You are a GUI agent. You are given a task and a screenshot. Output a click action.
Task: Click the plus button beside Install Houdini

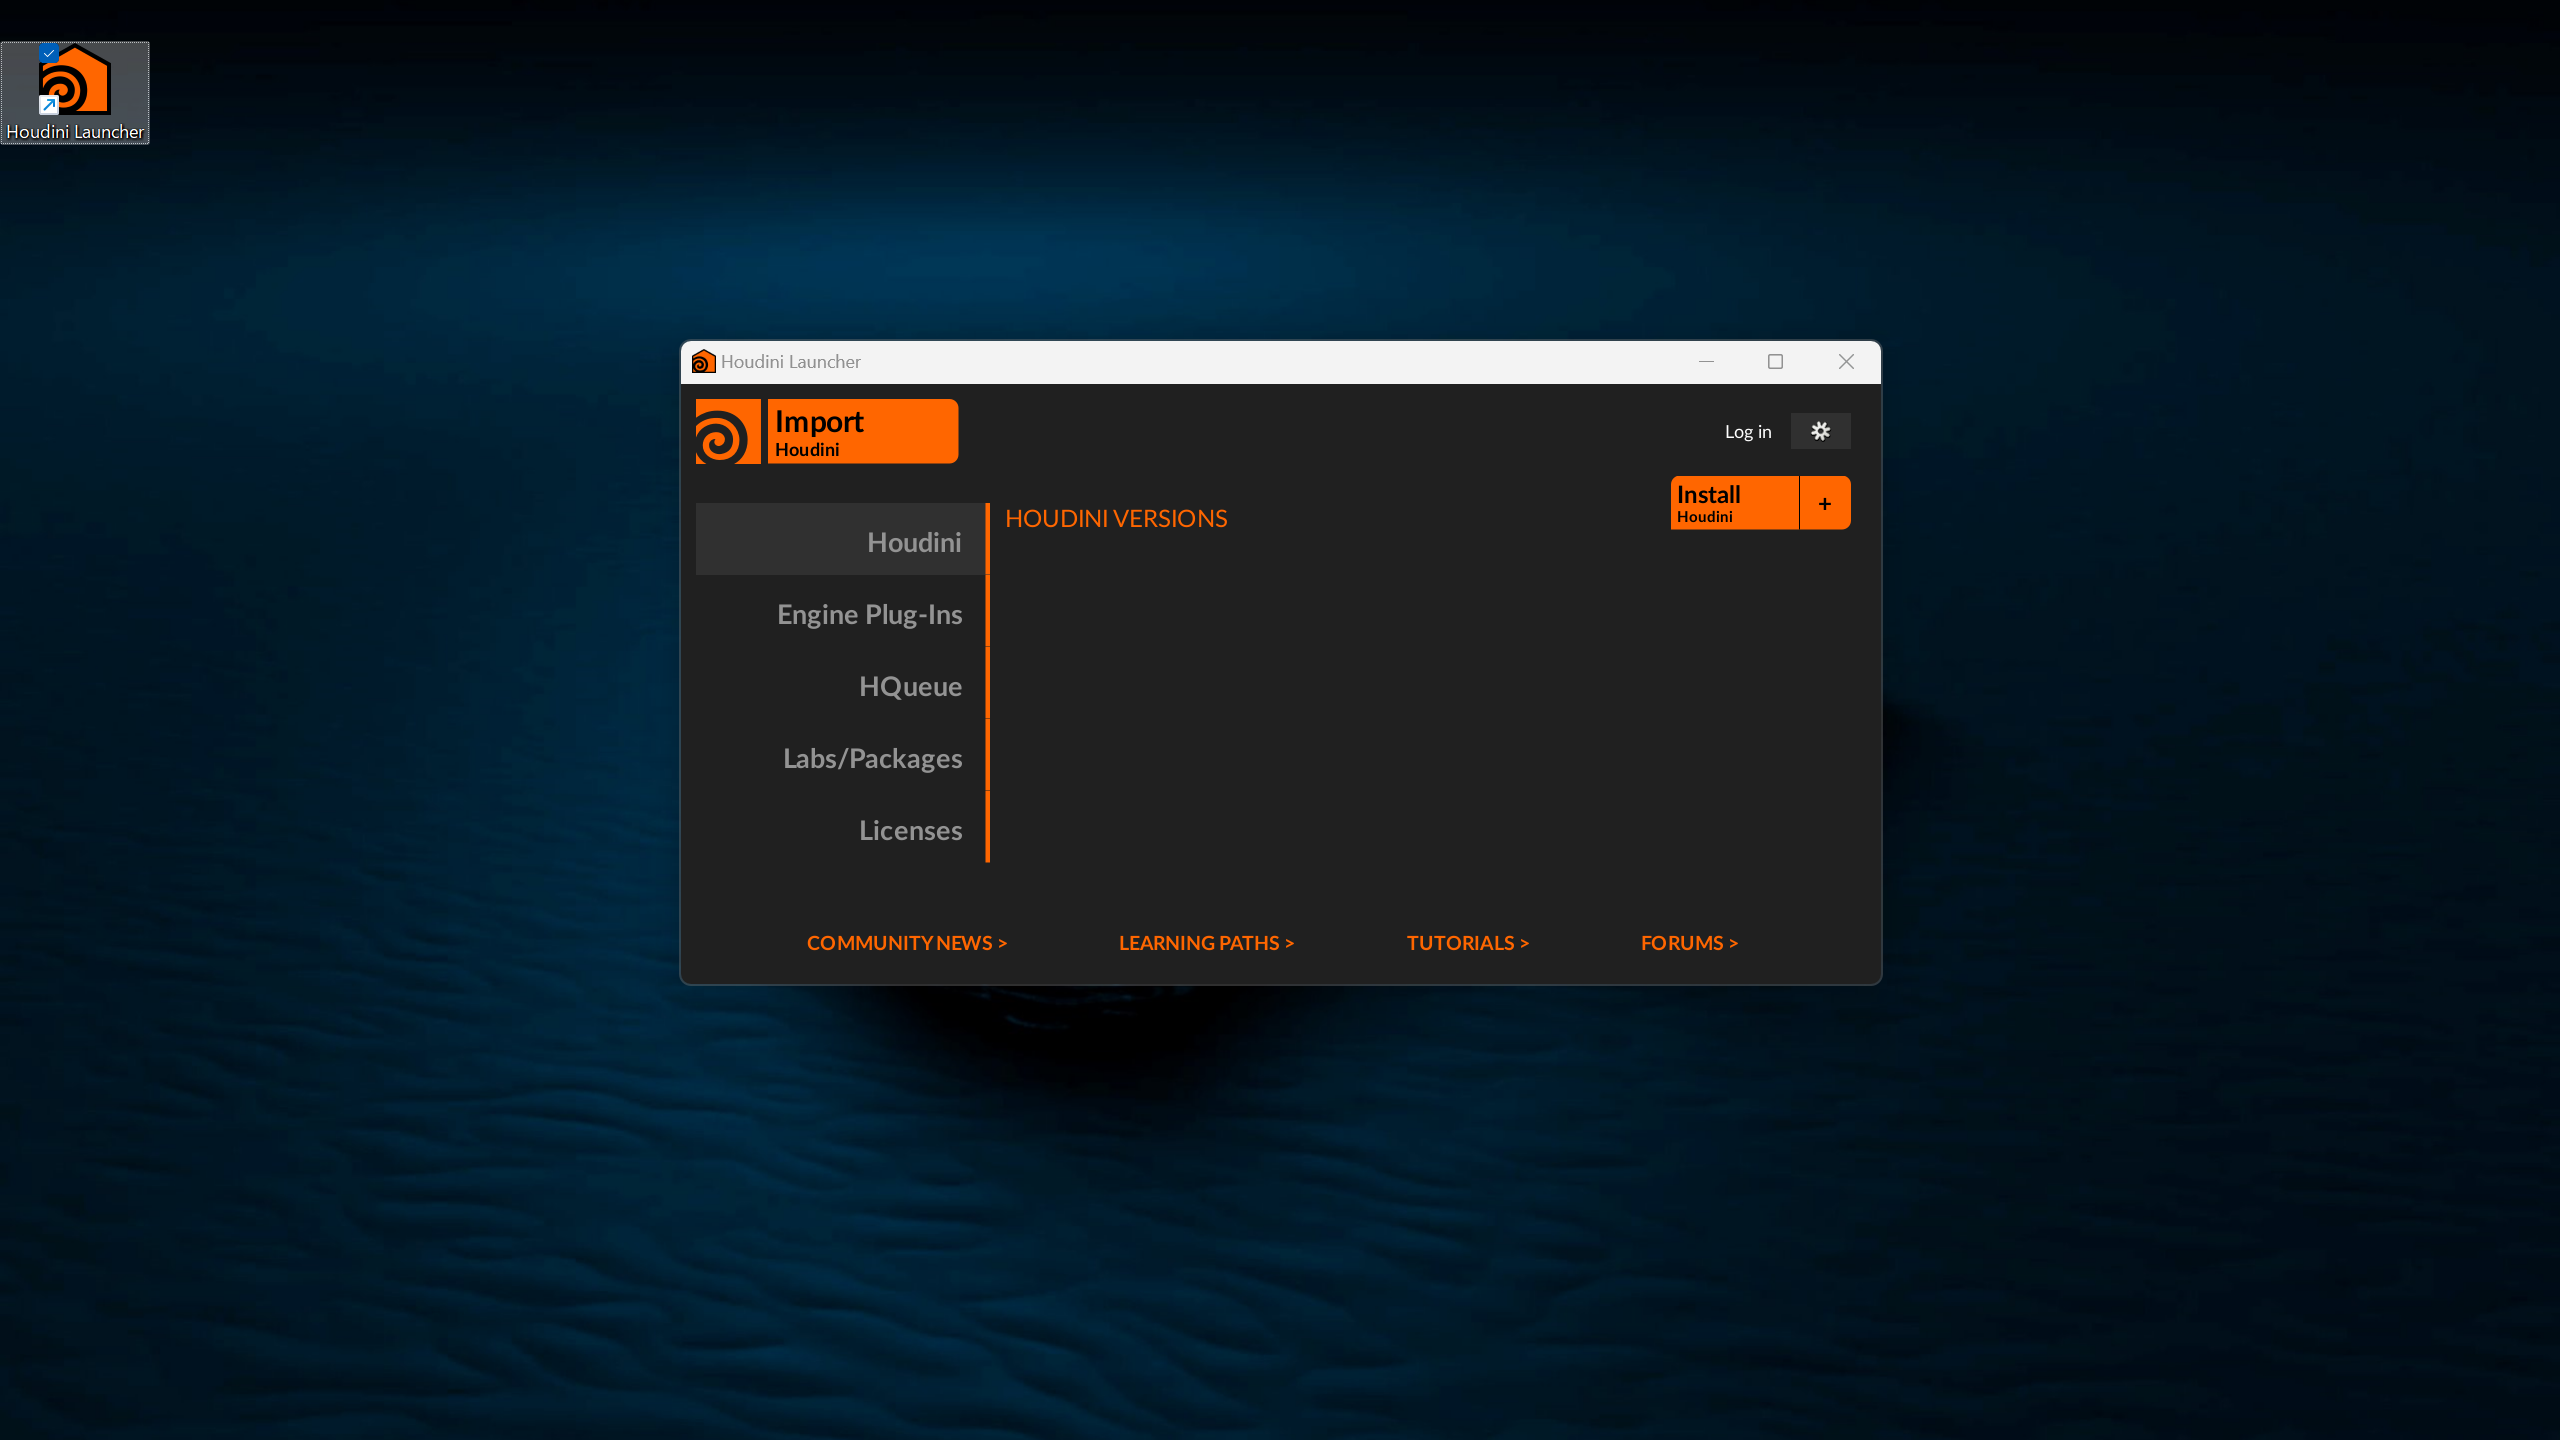(x=1825, y=503)
